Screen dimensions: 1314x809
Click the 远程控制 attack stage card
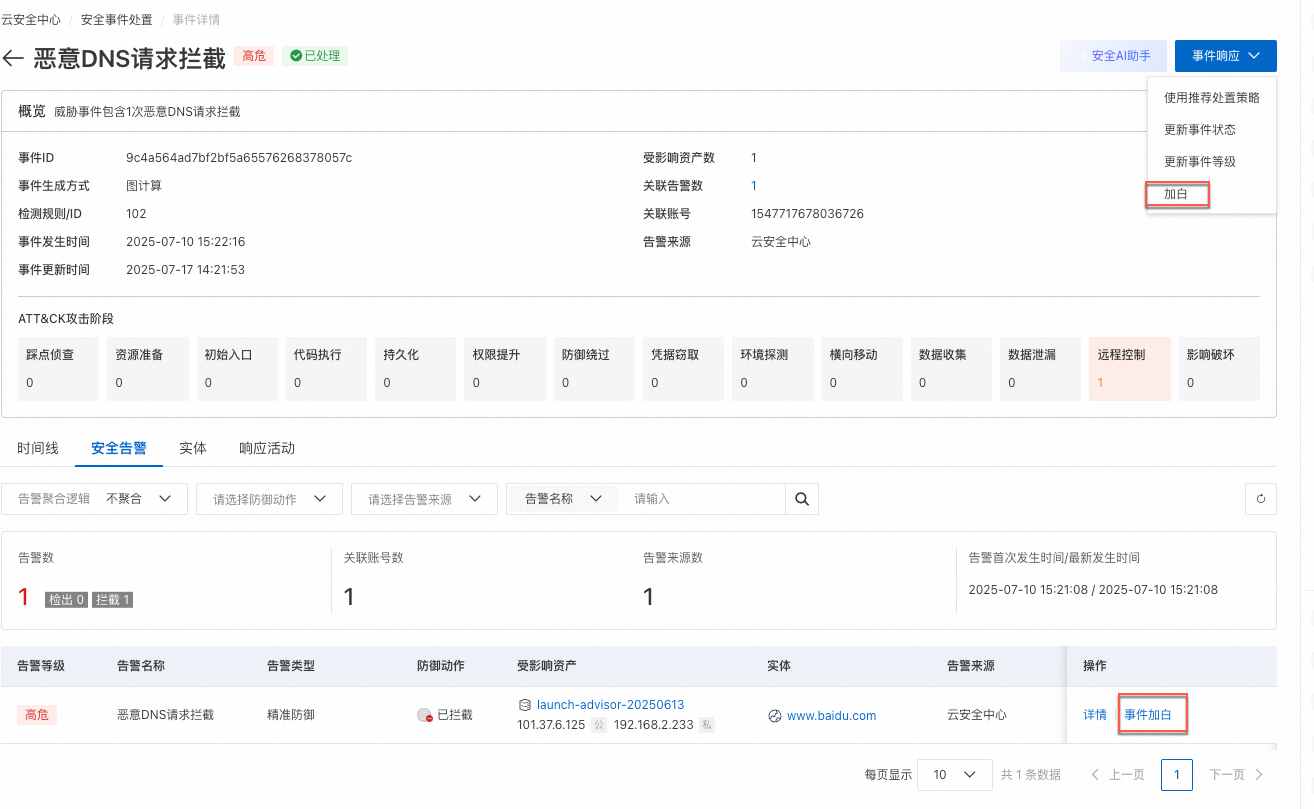pos(1130,369)
